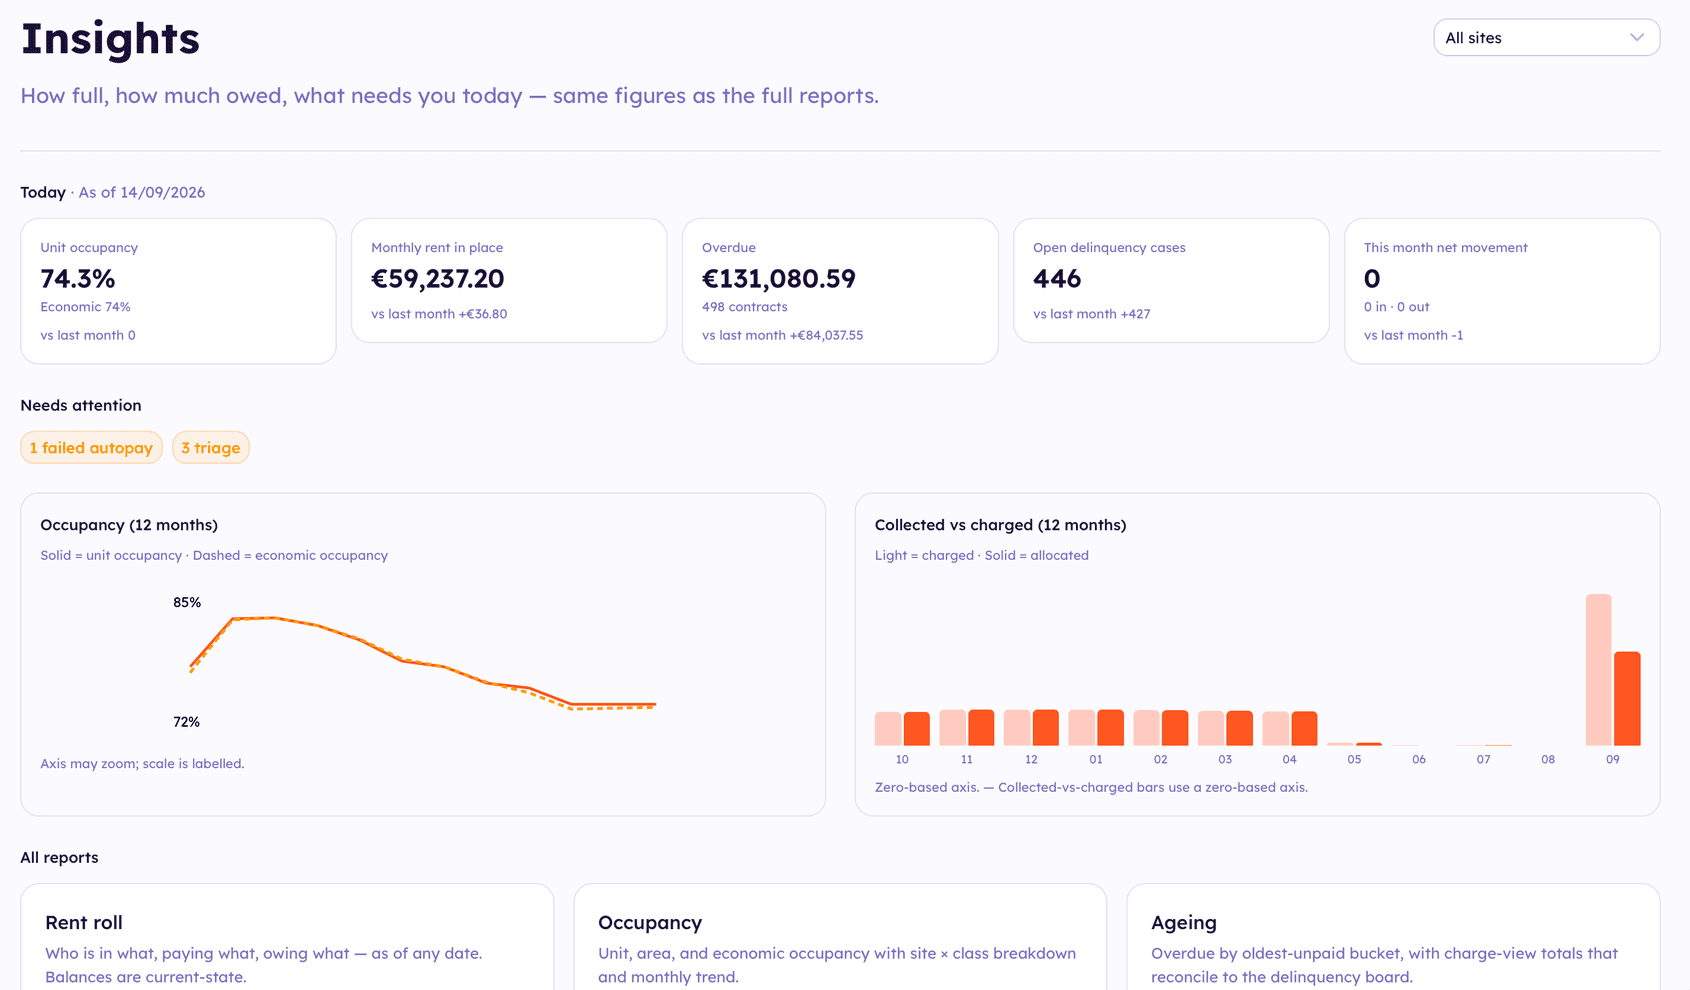
Task: Click the Open delinquency cases count 446
Action: coord(1057,279)
